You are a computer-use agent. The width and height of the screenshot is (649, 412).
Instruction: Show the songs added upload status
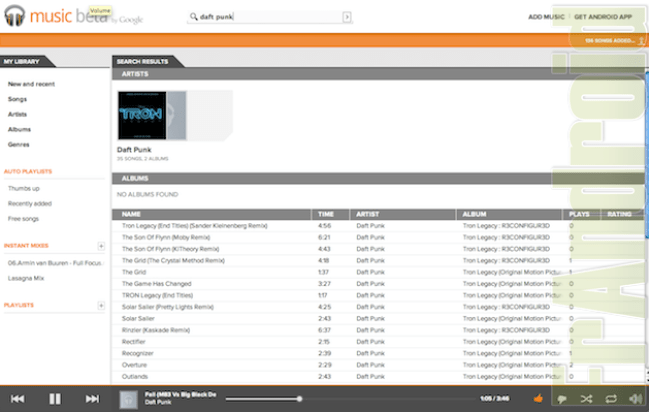point(614,41)
